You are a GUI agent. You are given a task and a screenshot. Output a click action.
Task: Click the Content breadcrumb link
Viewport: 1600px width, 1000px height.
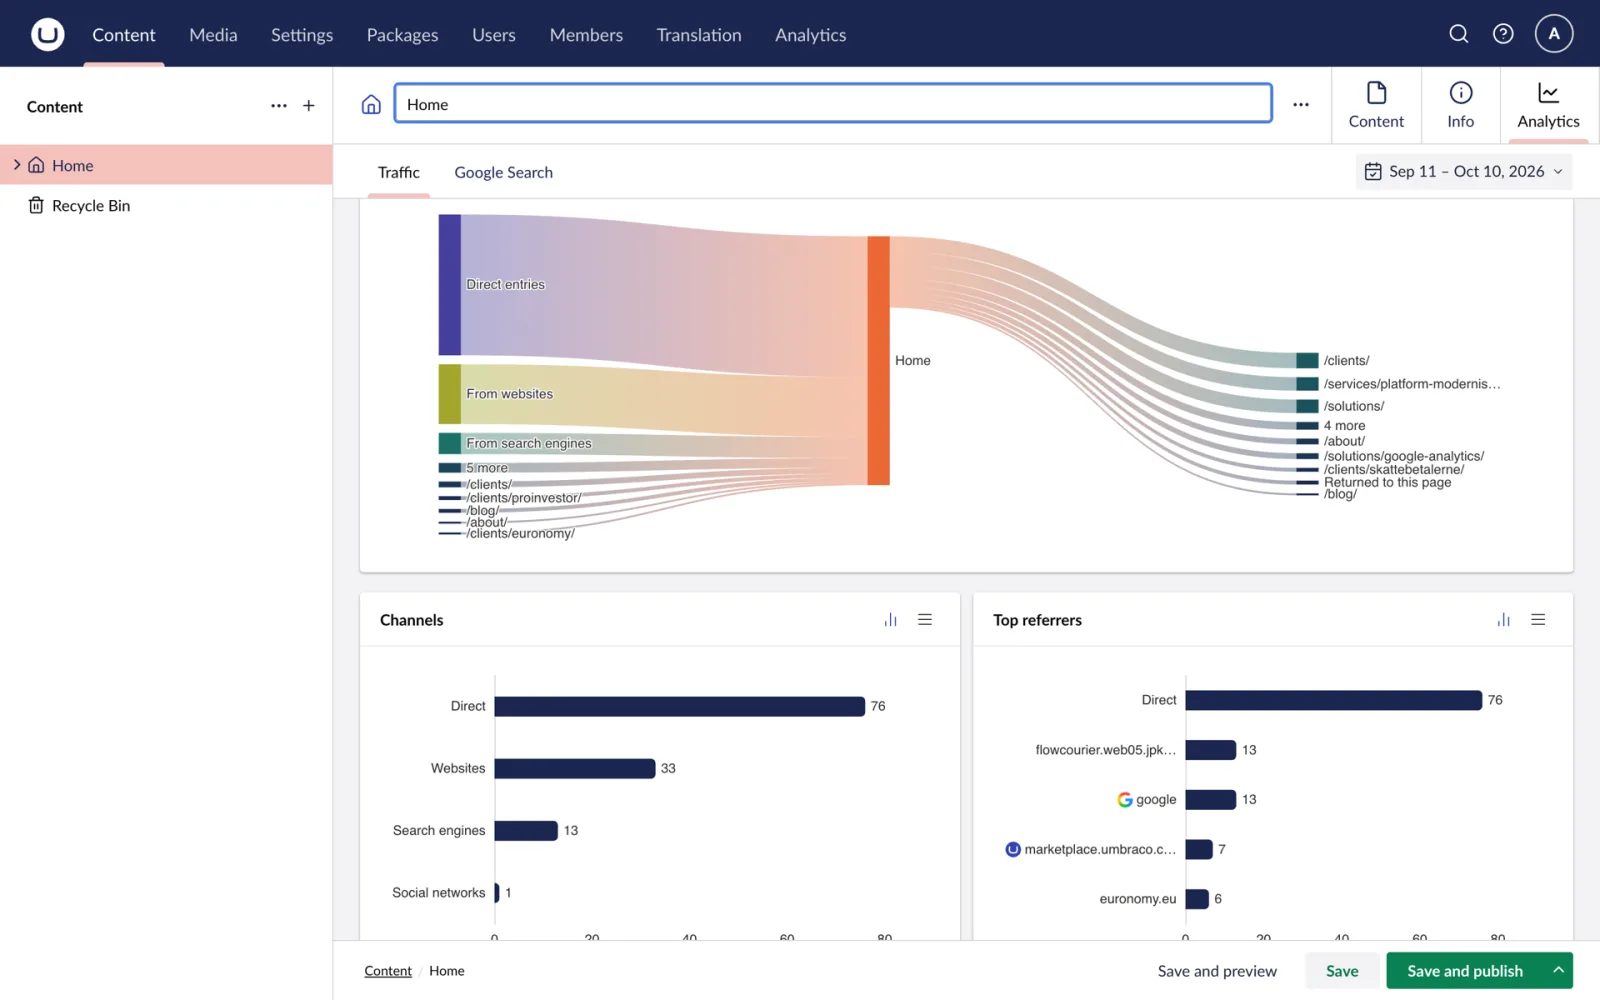tap(388, 971)
